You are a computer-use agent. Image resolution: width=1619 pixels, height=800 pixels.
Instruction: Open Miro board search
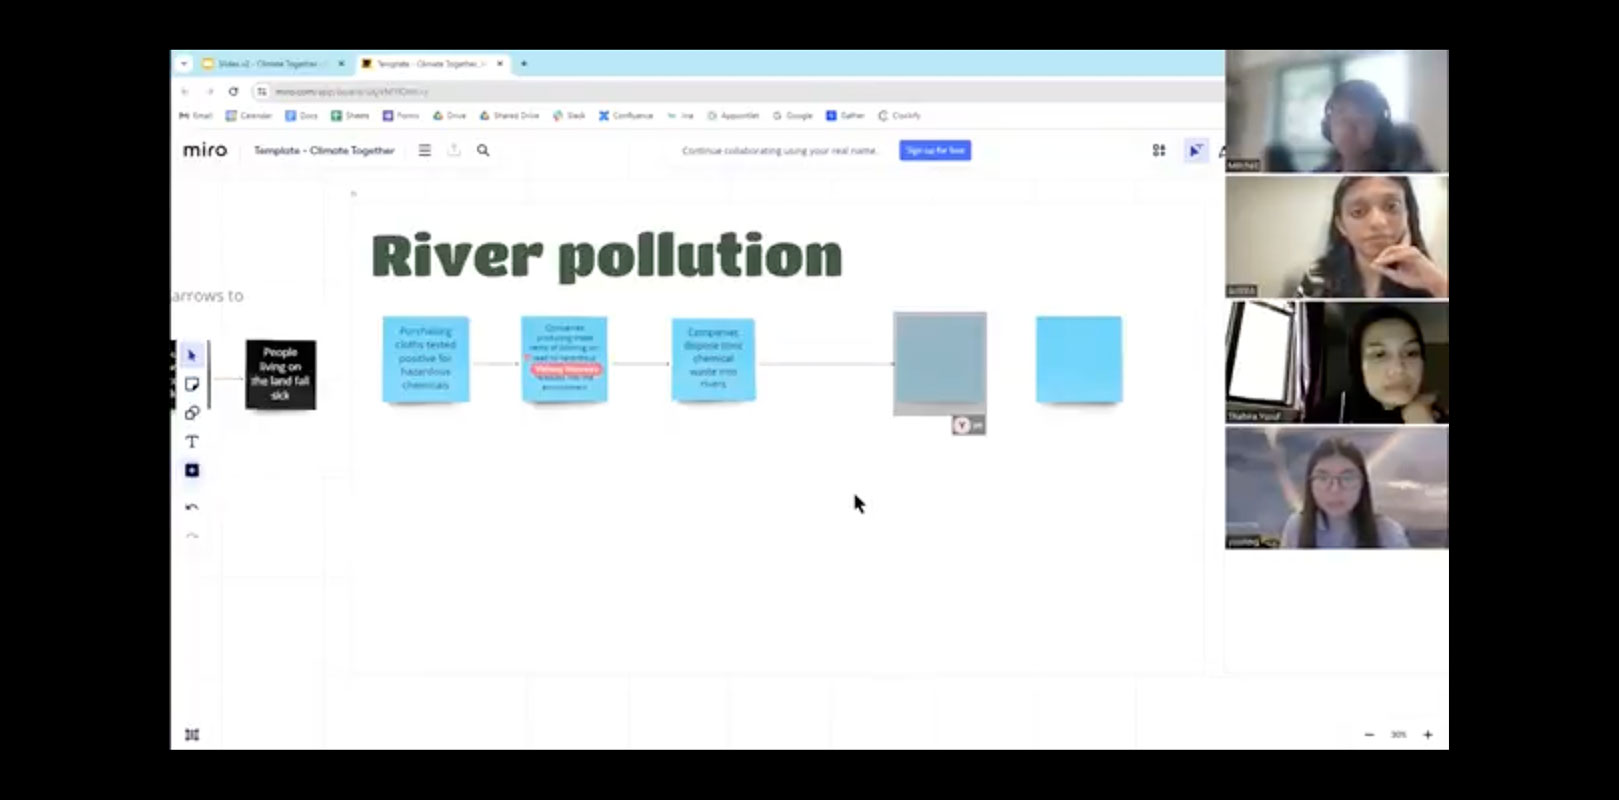coord(483,150)
